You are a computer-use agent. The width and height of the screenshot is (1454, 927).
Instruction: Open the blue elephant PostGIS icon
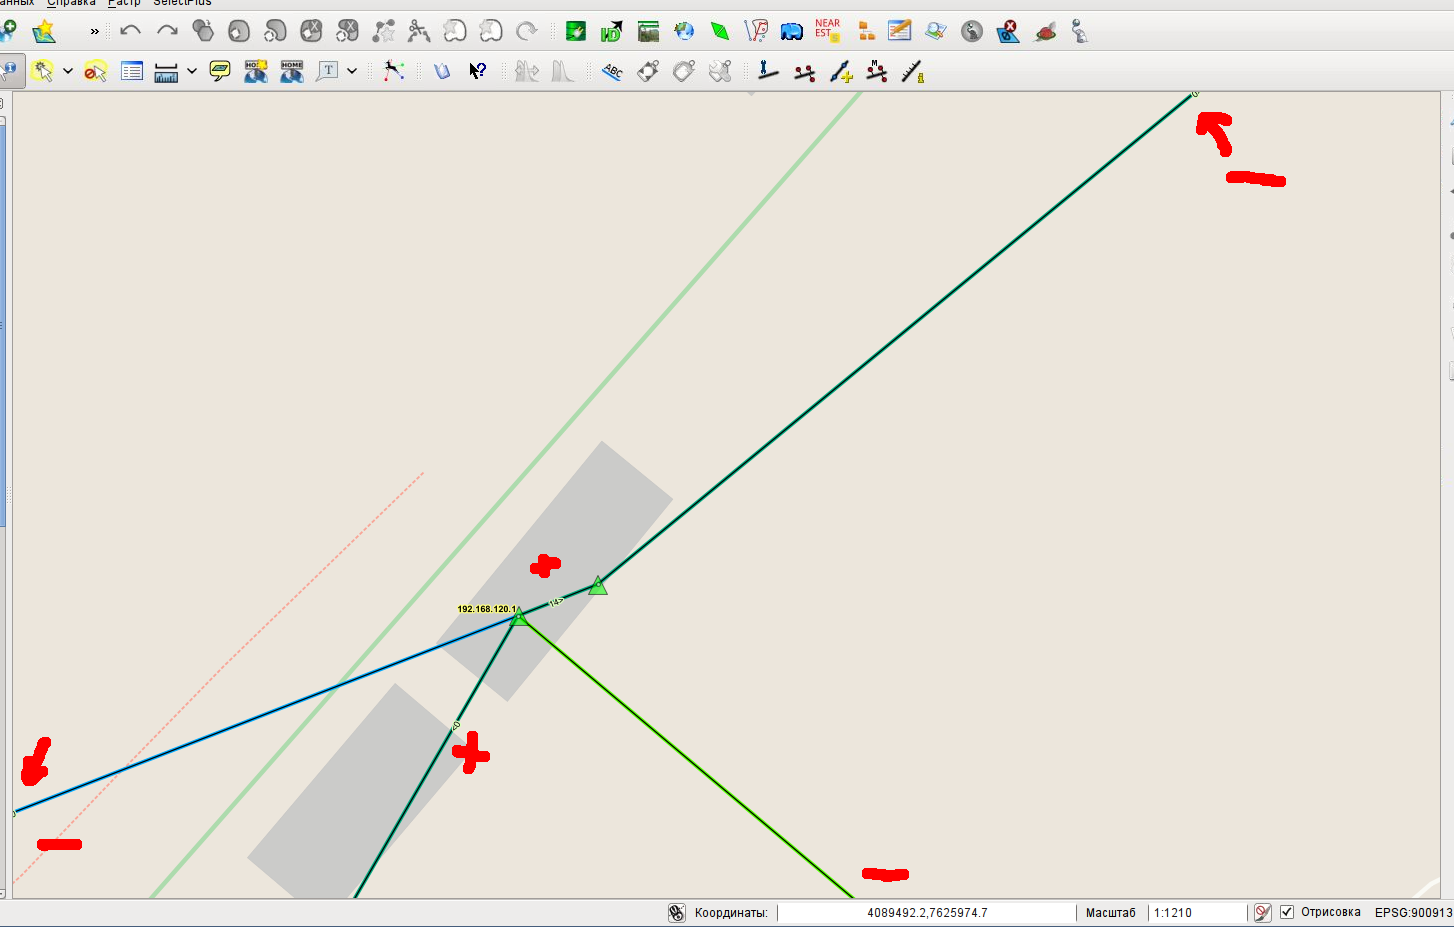click(x=791, y=31)
